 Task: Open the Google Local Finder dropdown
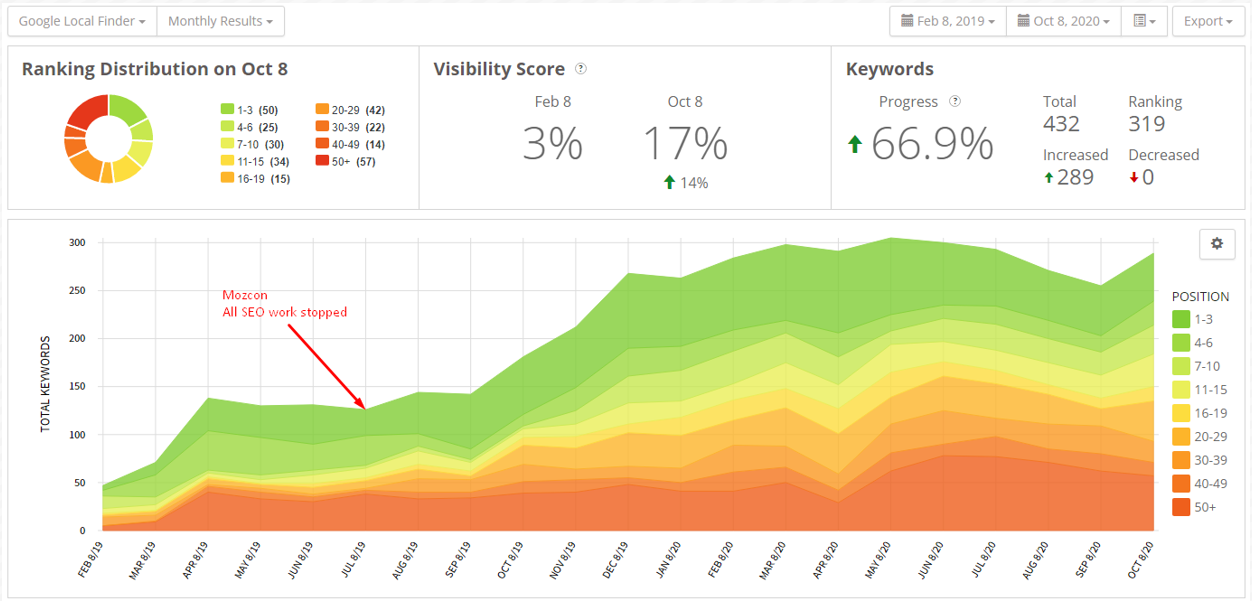coord(88,21)
